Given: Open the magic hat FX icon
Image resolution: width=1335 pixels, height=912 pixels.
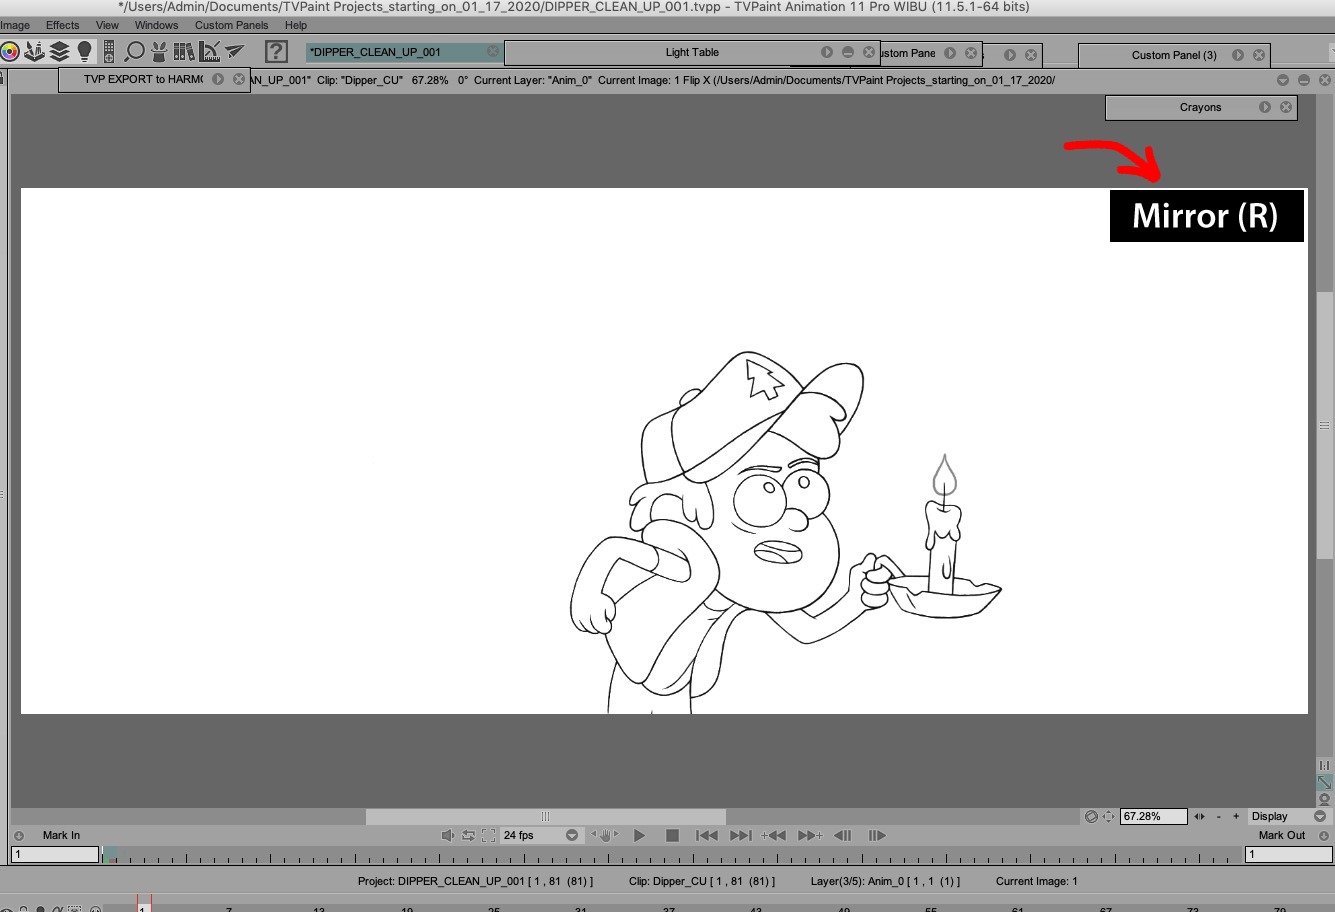Looking at the screenshot, I should tap(159, 51).
